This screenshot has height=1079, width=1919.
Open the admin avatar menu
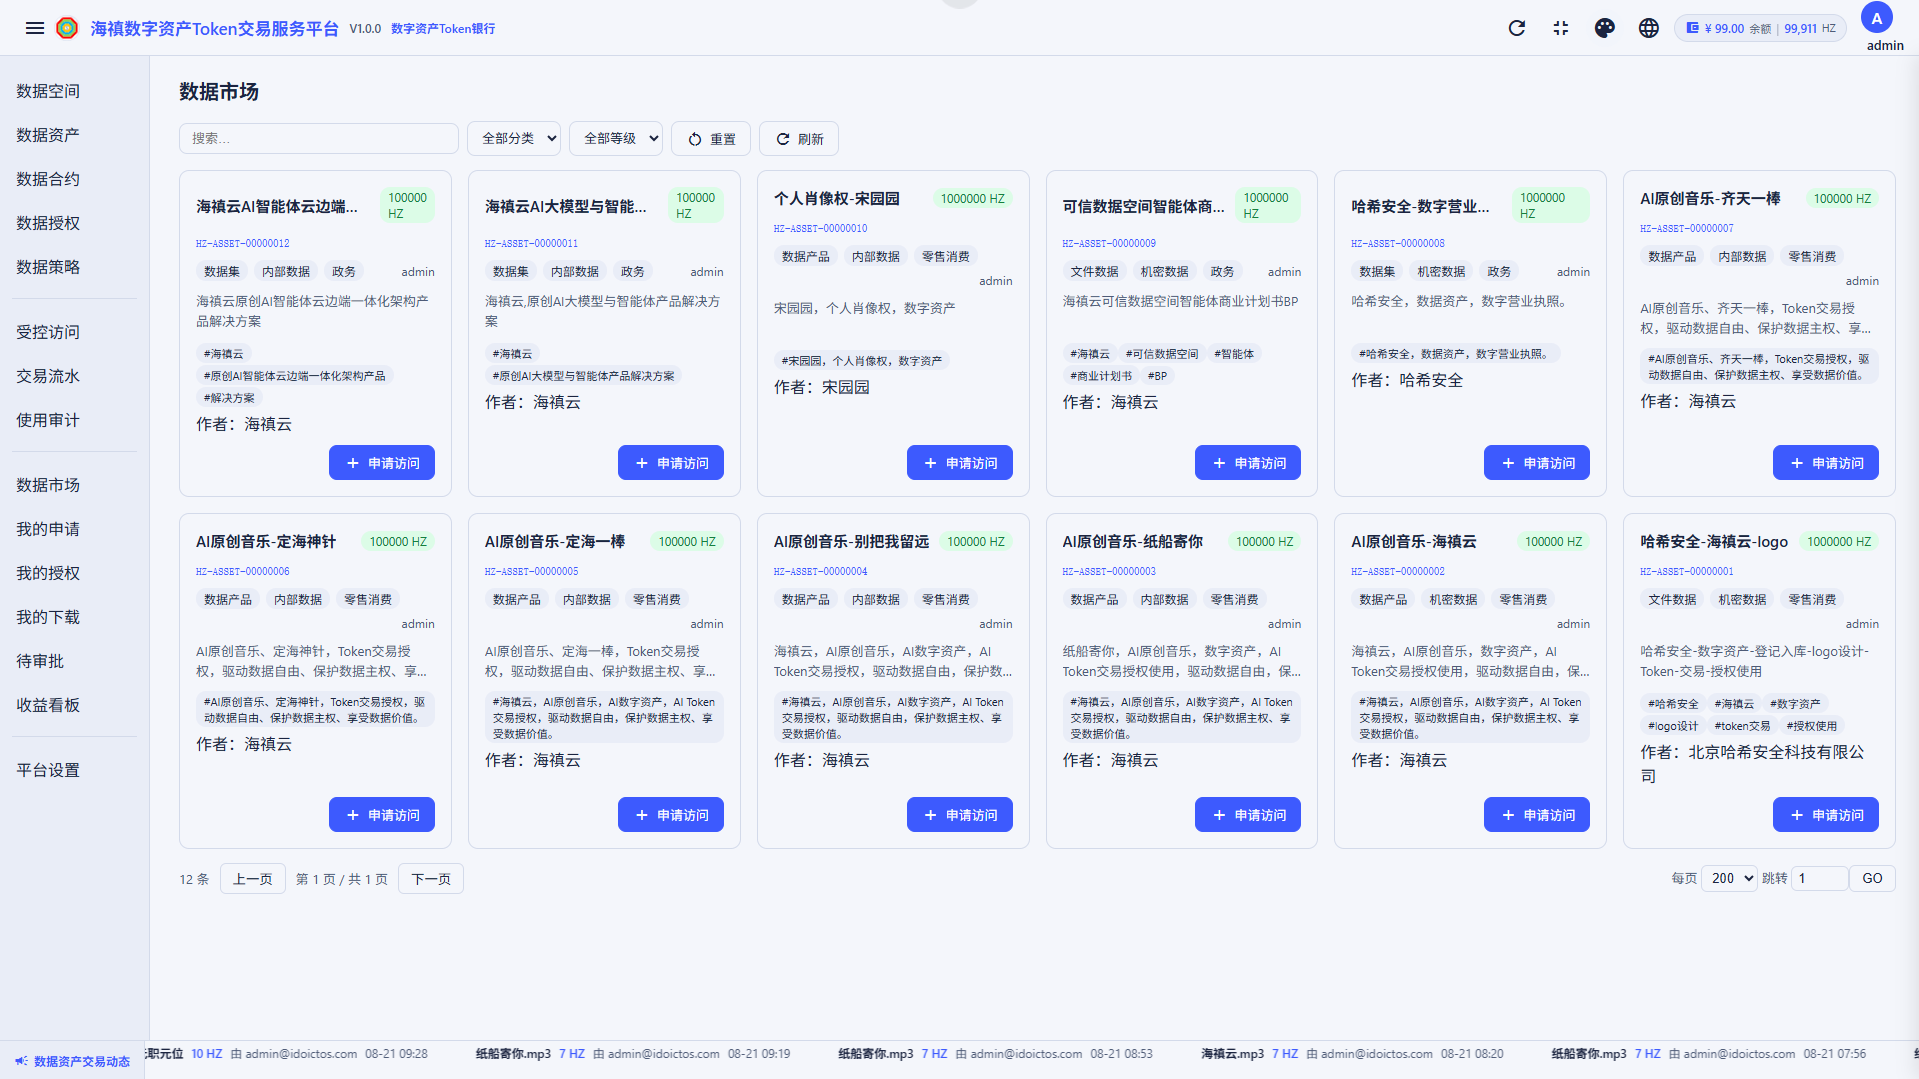pos(1877,19)
